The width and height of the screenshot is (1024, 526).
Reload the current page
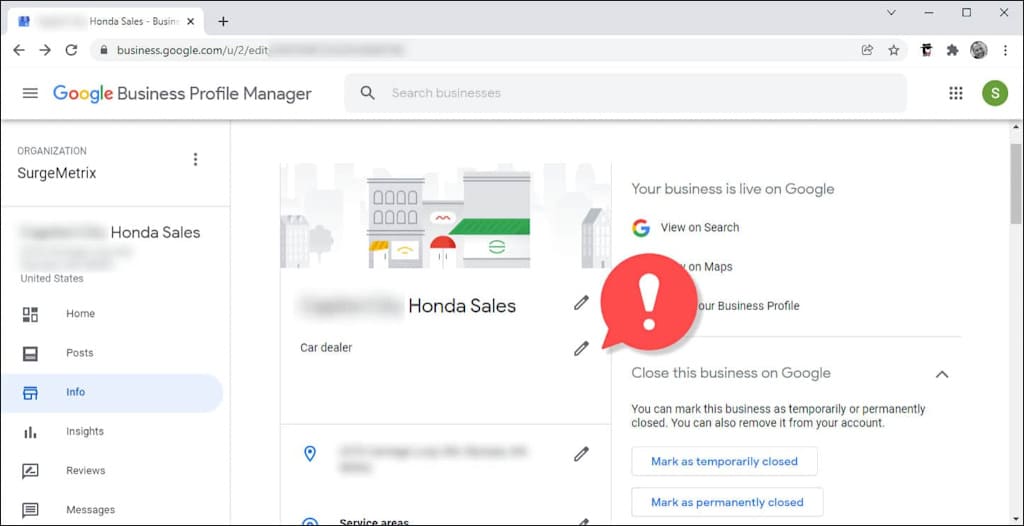click(71, 50)
